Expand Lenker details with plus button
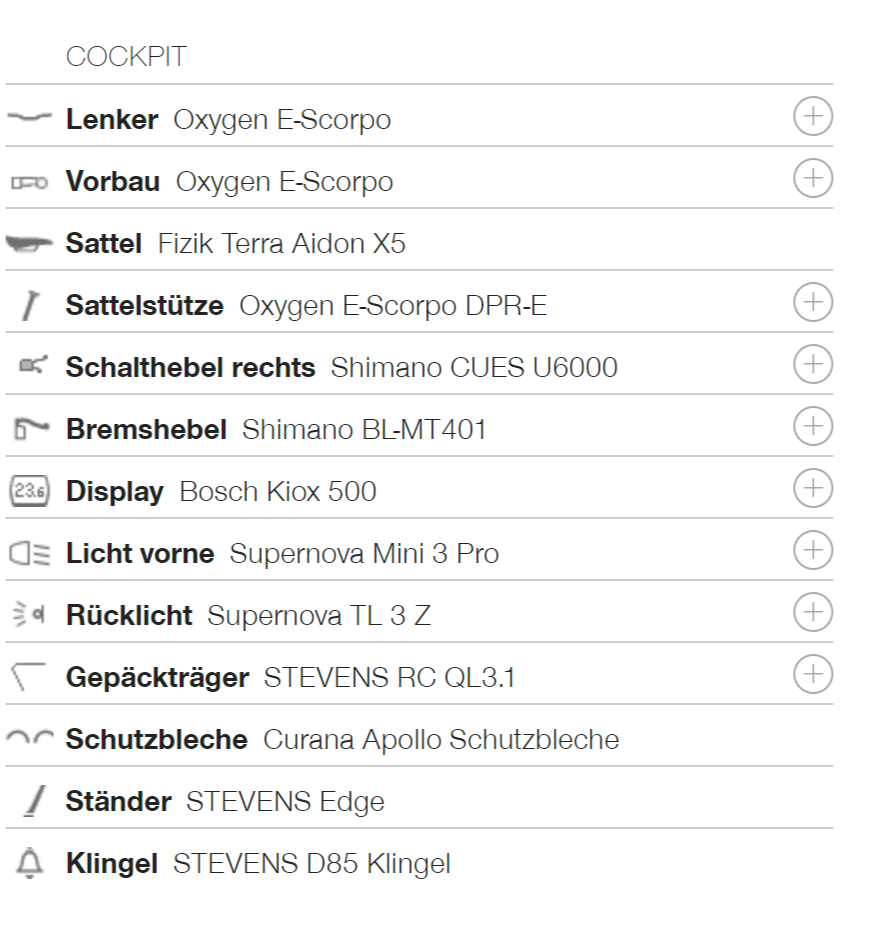 click(x=813, y=116)
